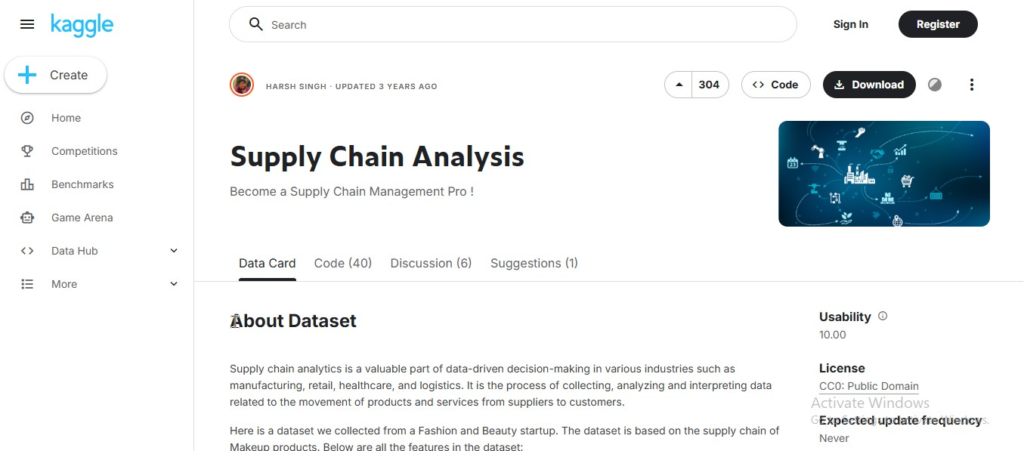This screenshot has height=451, width=1024.
Task: Toggle the dark/light theme circle icon
Action: [935, 85]
